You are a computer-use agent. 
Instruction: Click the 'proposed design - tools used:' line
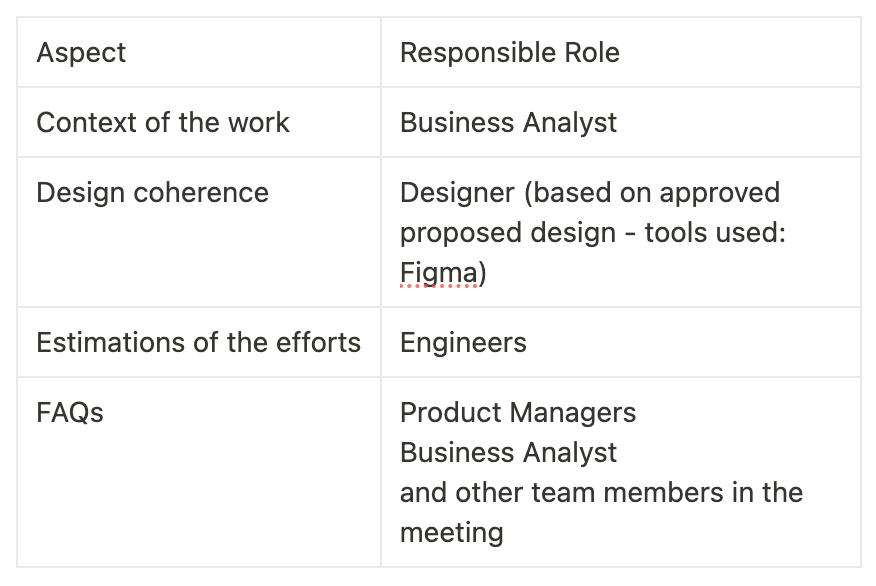593,233
